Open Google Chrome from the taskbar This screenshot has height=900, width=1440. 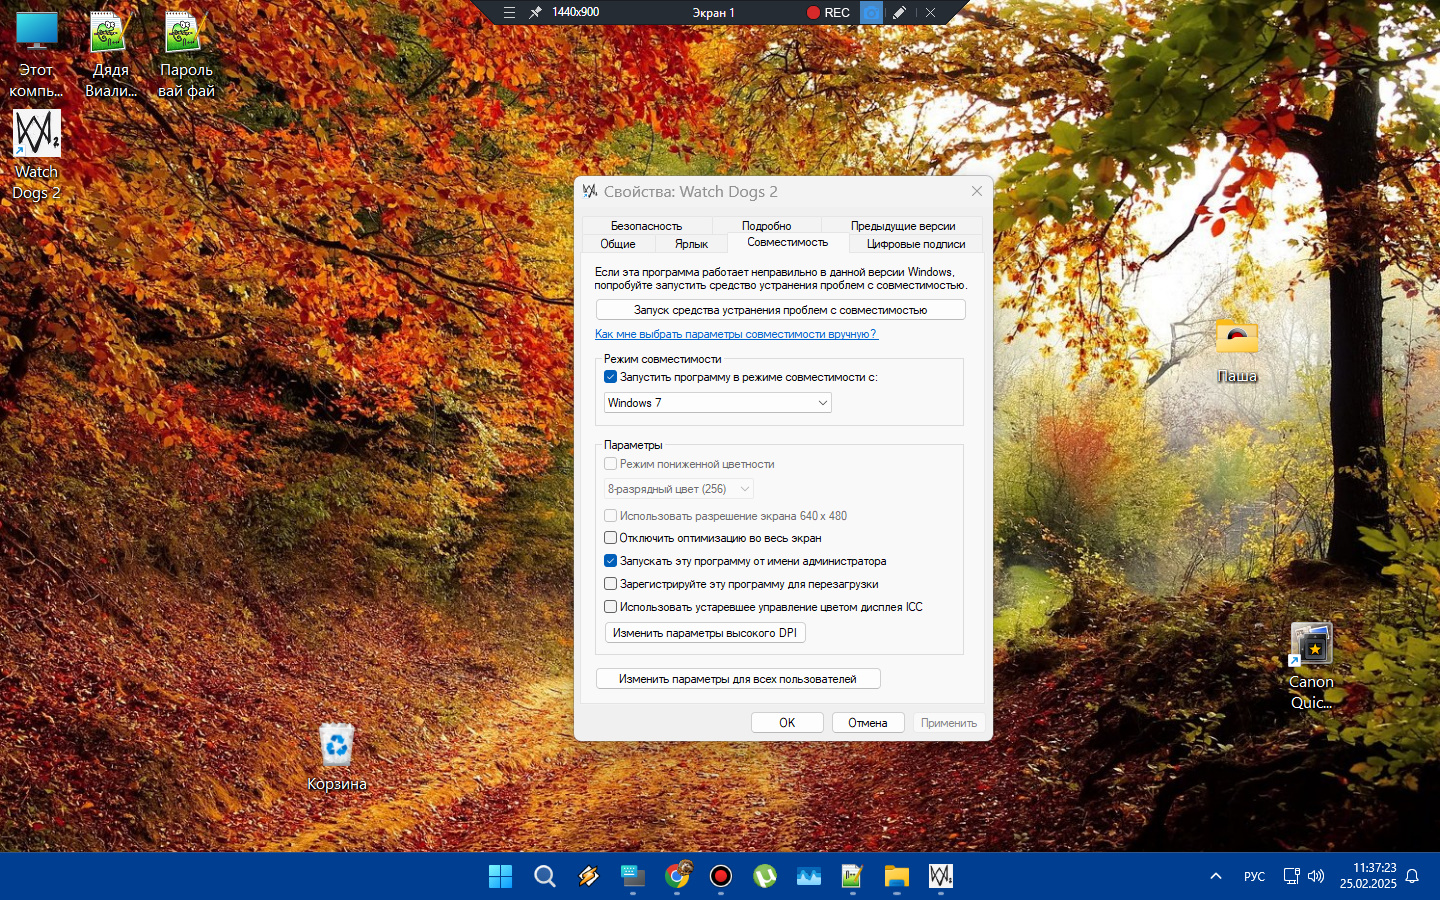click(677, 877)
